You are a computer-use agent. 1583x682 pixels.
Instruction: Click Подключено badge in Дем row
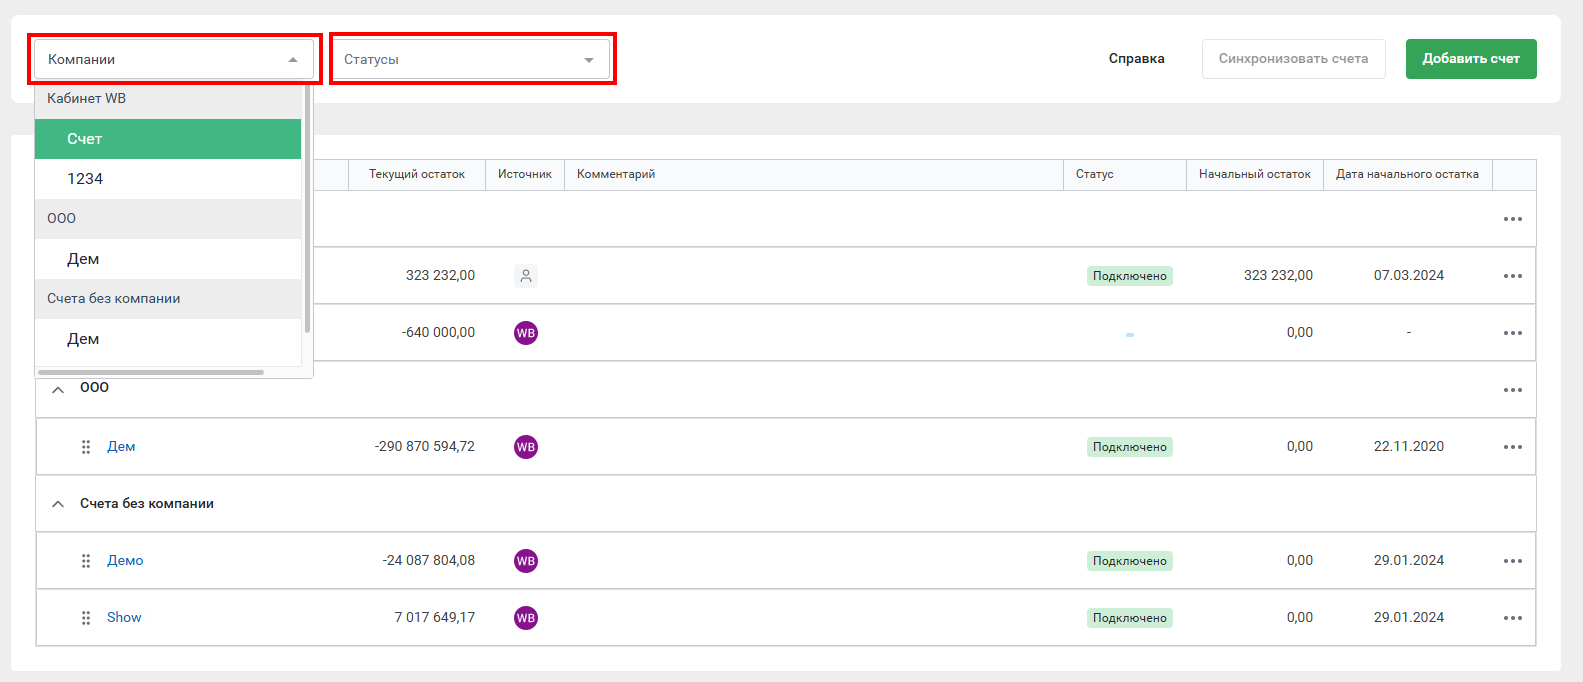coord(1130,447)
